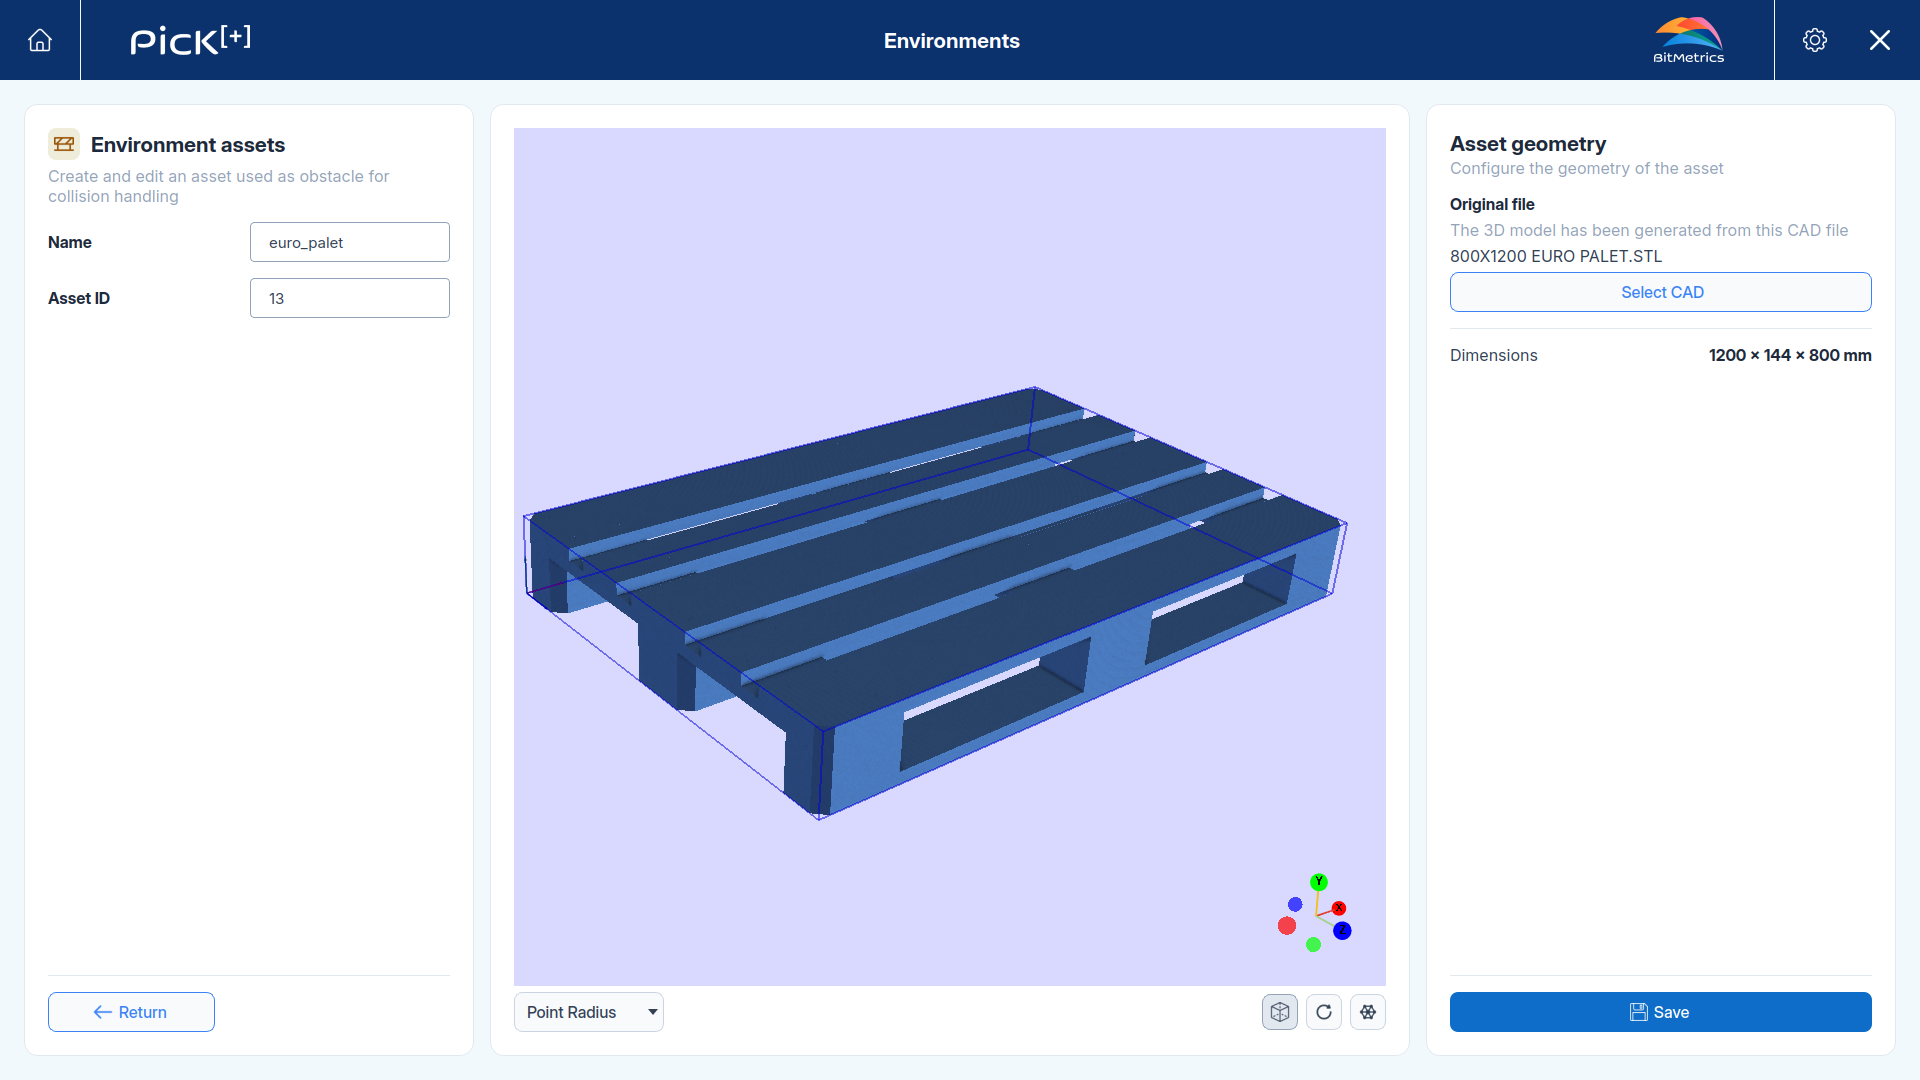
Task: Click the Asset ID input field
Action: pyautogui.click(x=350, y=298)
